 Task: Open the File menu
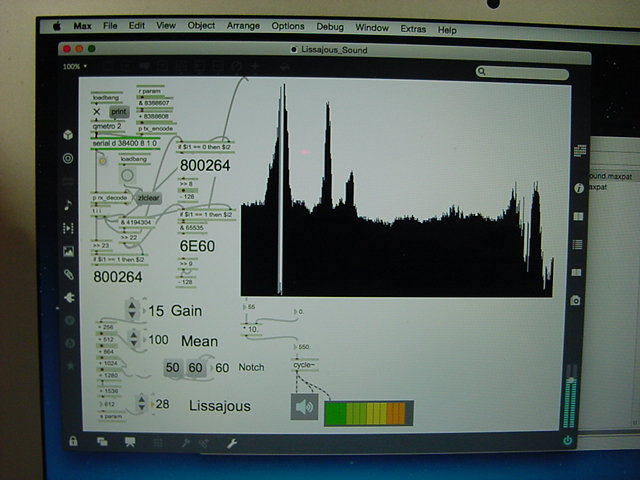tap(110, 26)
